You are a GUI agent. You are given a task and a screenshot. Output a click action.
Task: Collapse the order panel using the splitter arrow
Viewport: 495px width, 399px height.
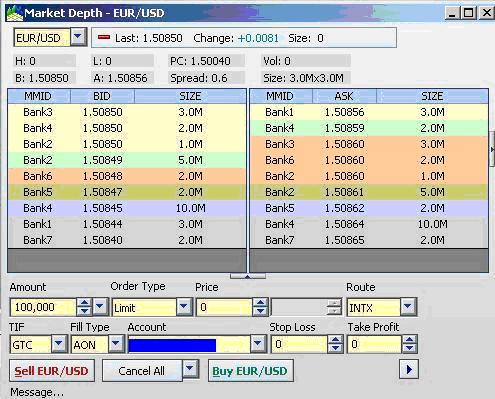(248, 276)
